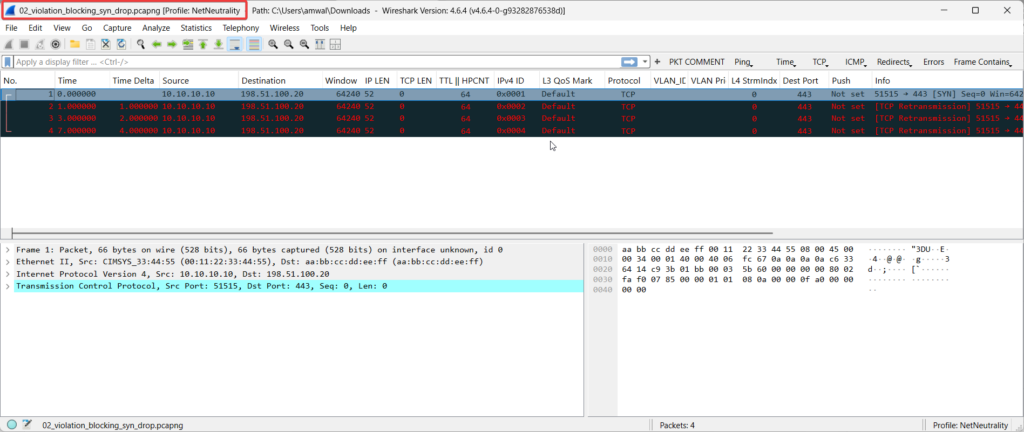The image size is (1024, 432).
Task: Expand the Transmission Control Protocol row
Action: [x=8, y=286]
